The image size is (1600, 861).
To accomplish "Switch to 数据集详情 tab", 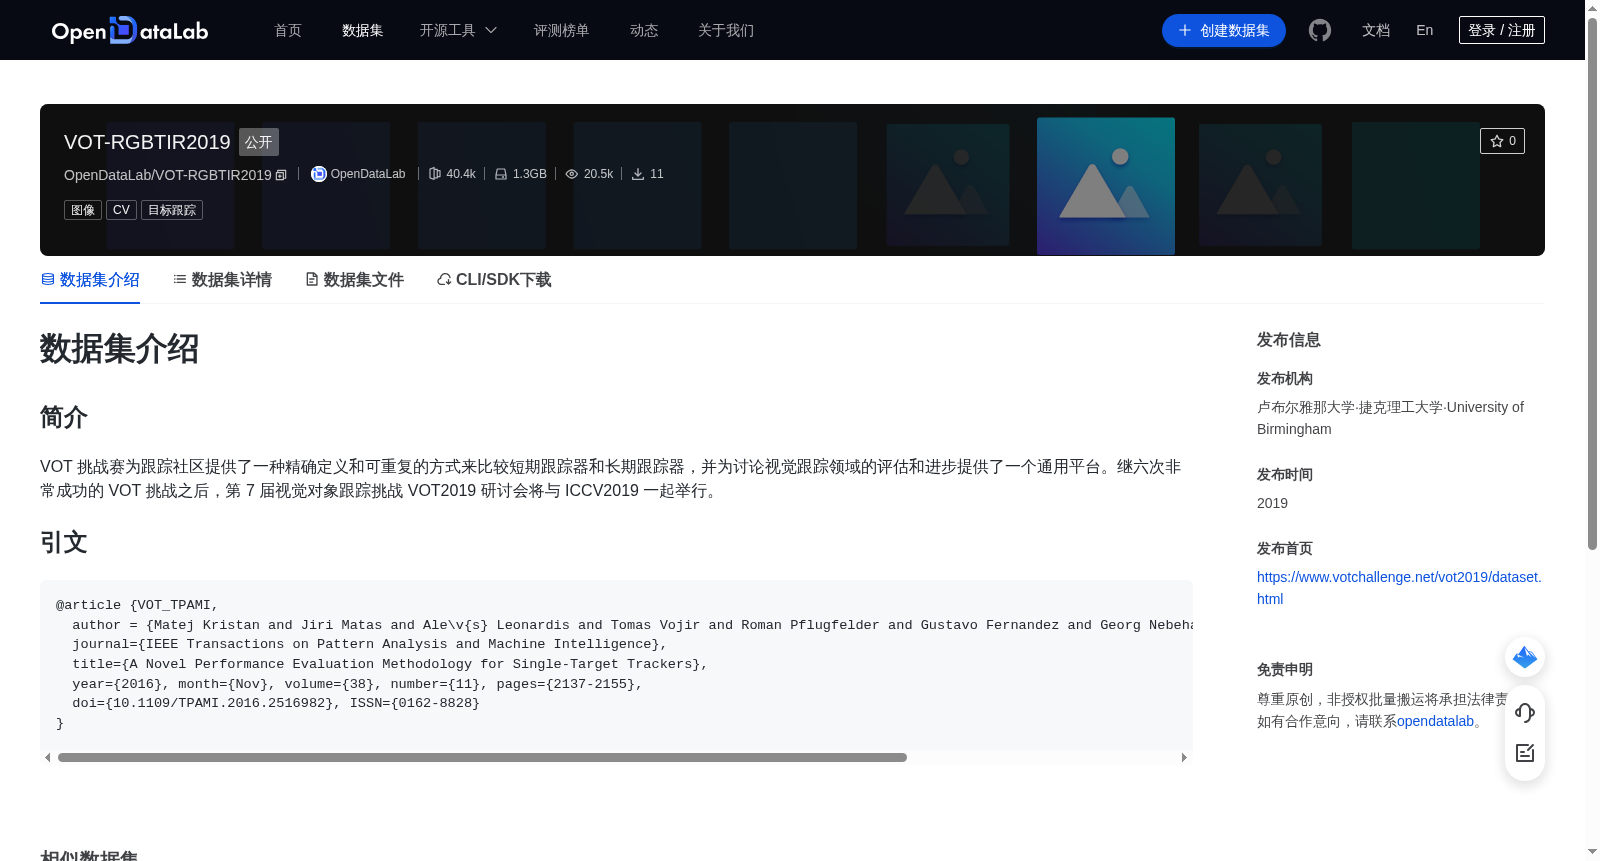I will click(222, 280).
